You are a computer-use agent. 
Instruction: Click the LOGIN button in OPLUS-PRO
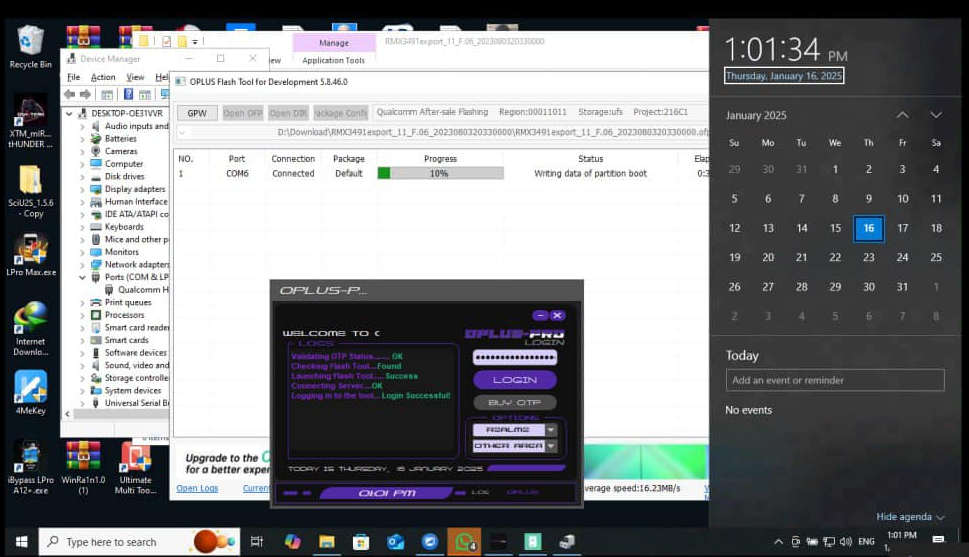(515, 380)
